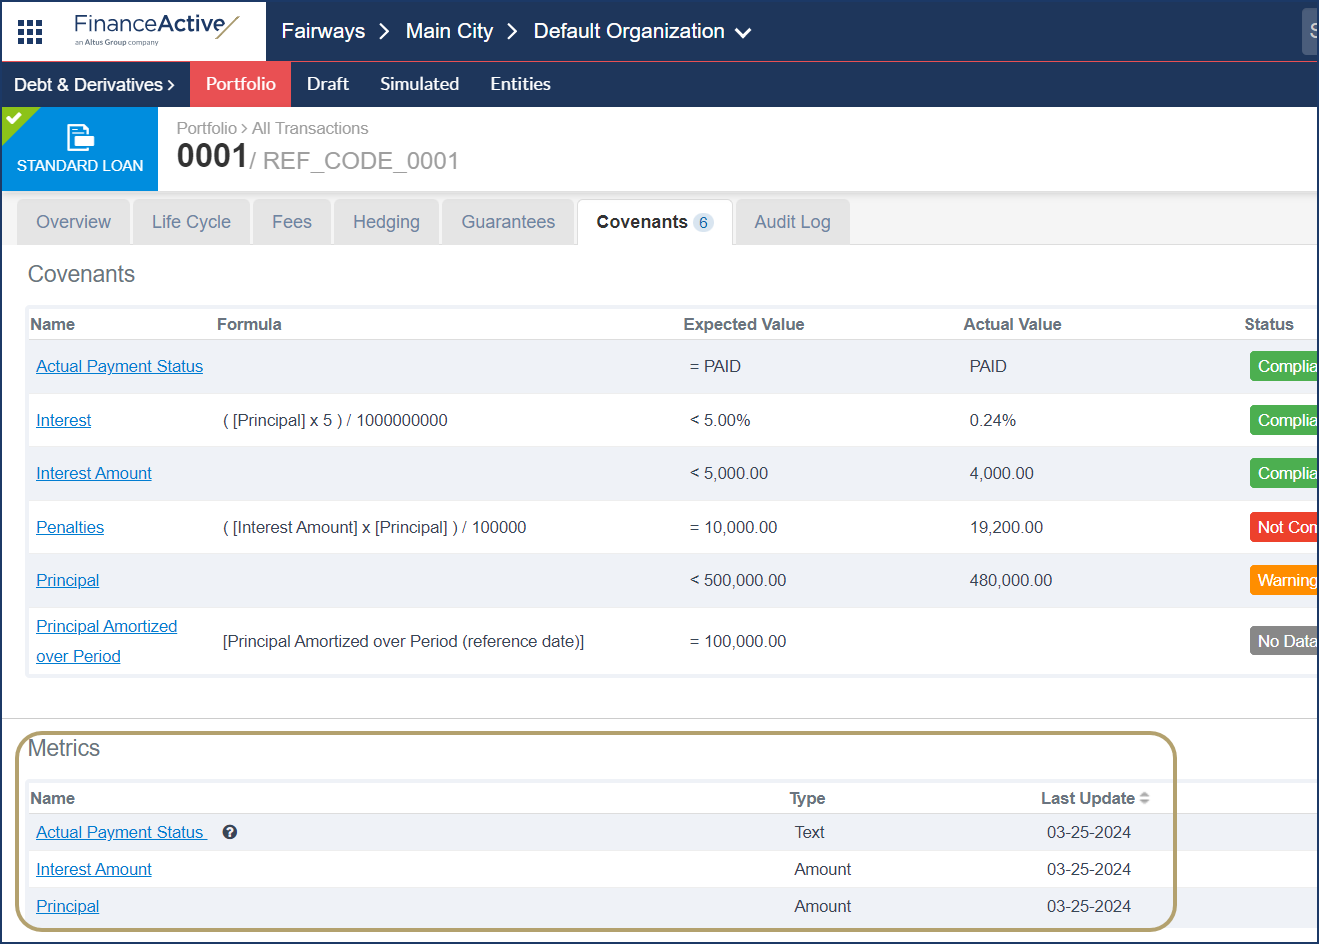Screen dimensions: 1319x944
Task: Open Interest Amount link in Metrics
Action: (x=94, y=869)
